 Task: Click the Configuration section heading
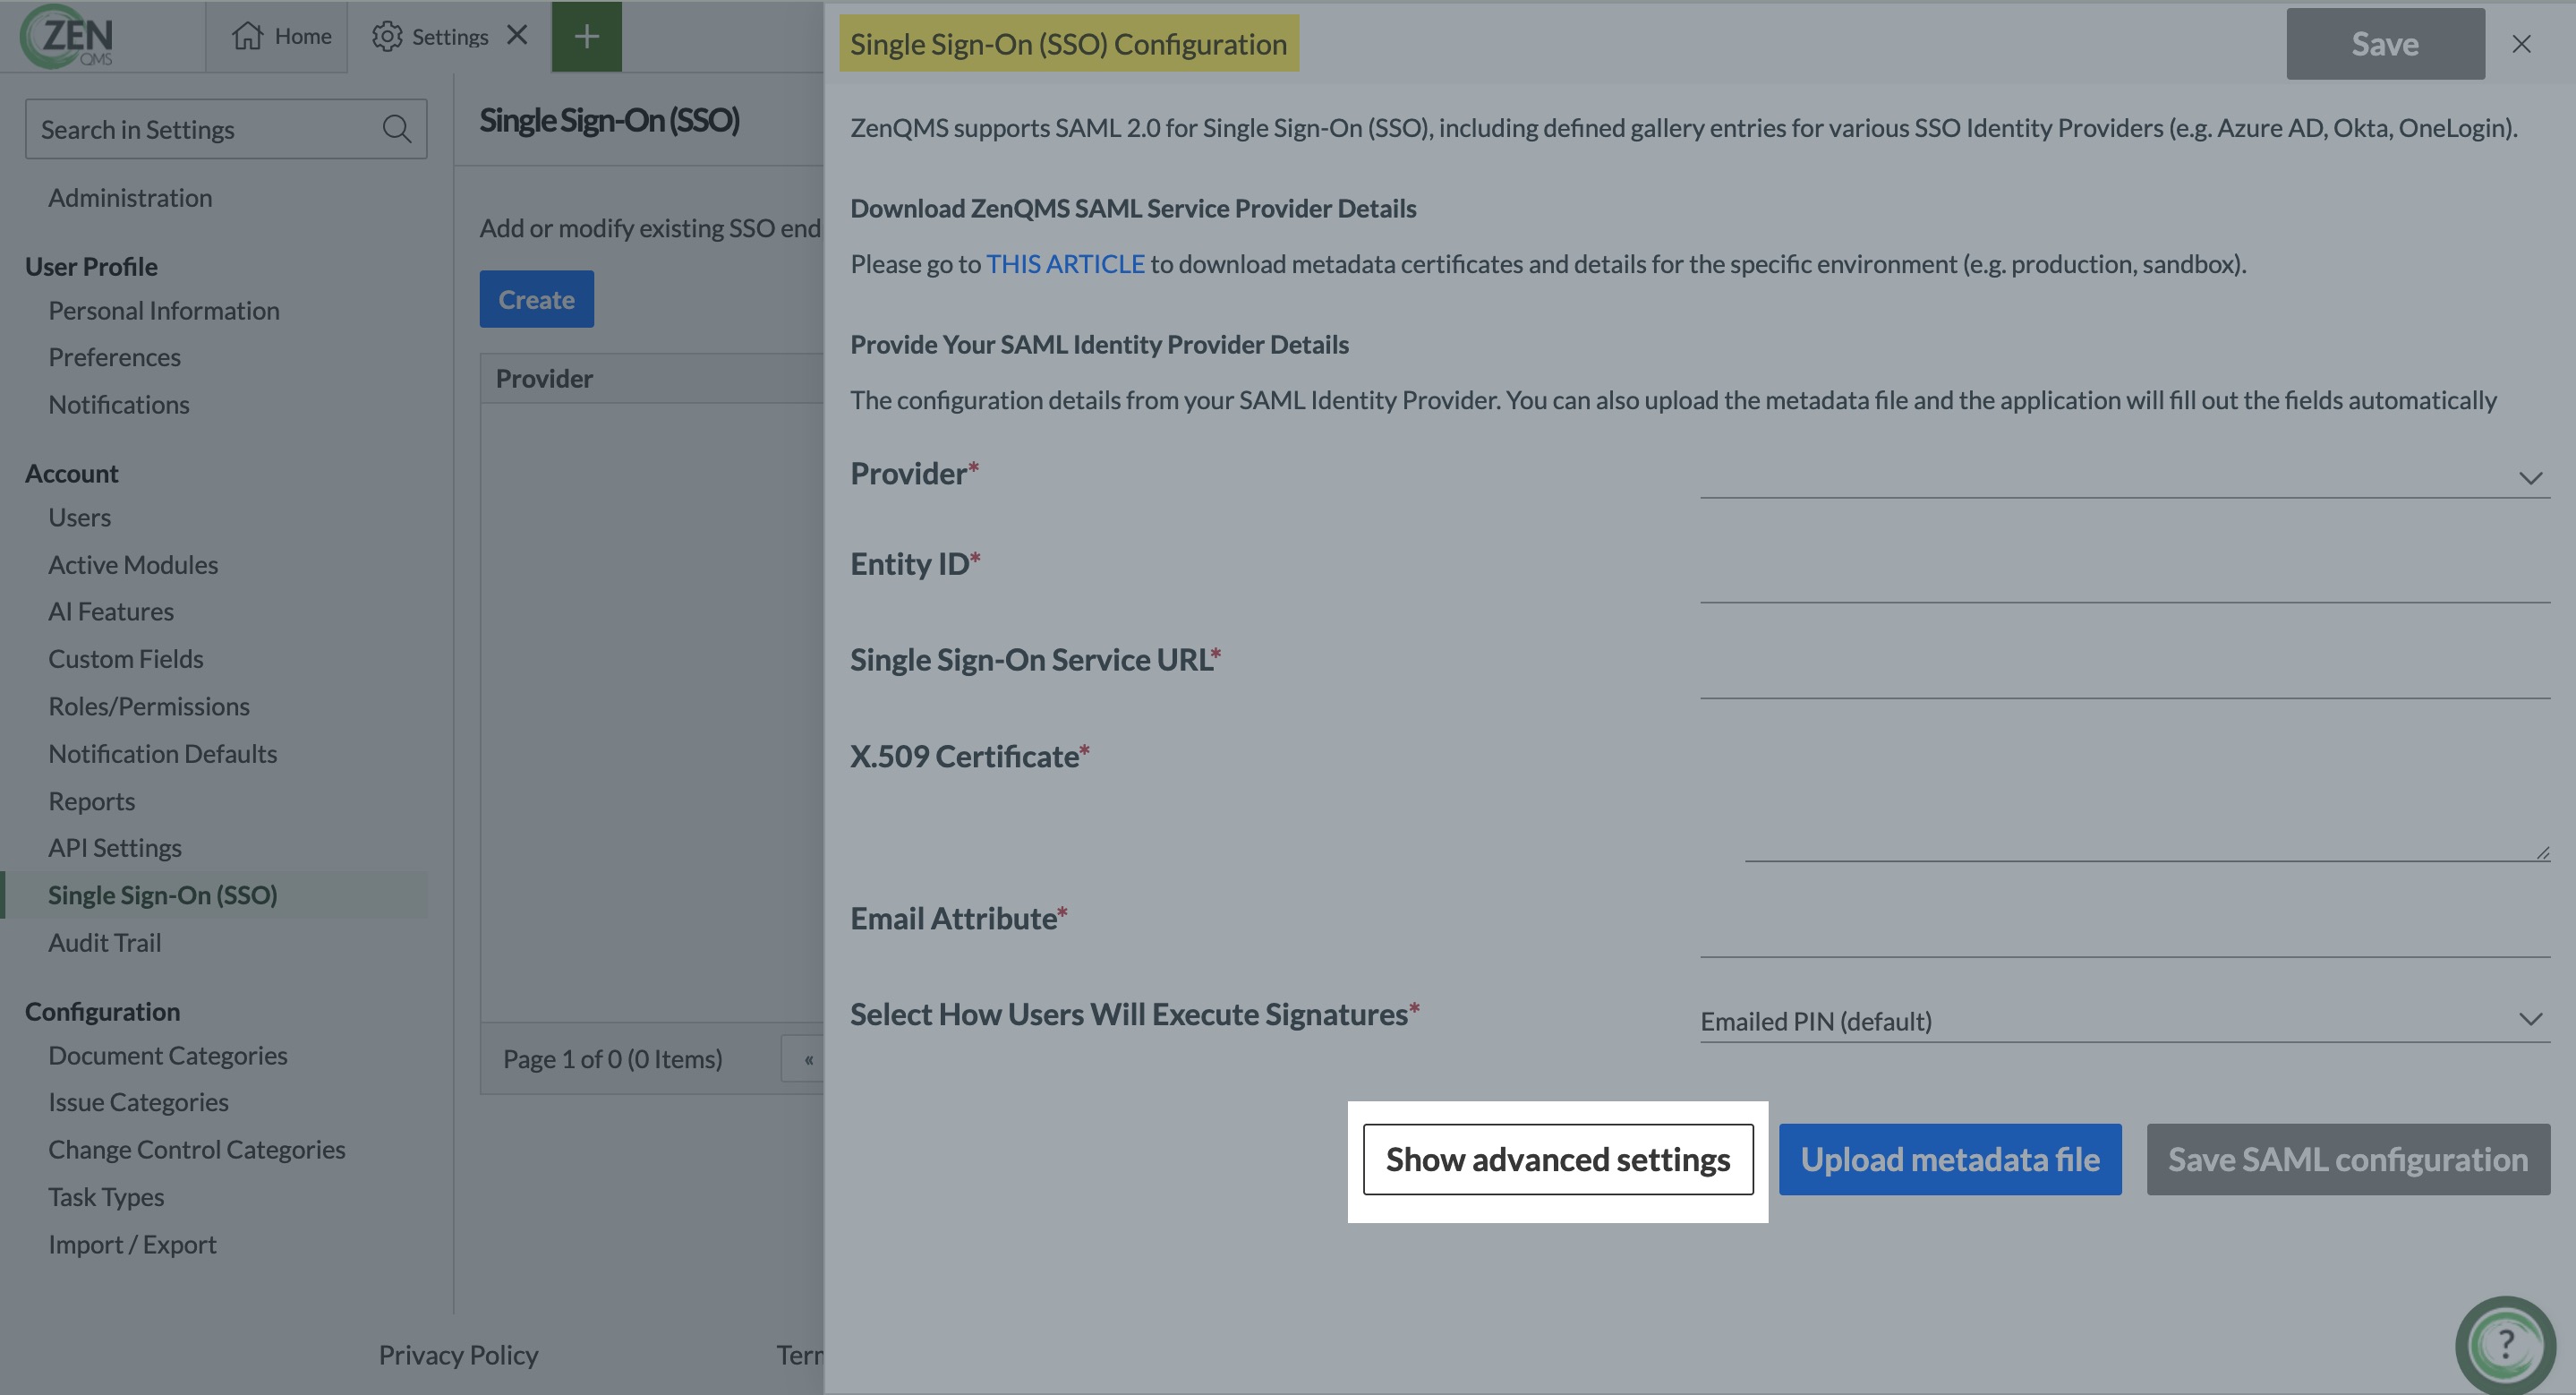coord(103,1011)
